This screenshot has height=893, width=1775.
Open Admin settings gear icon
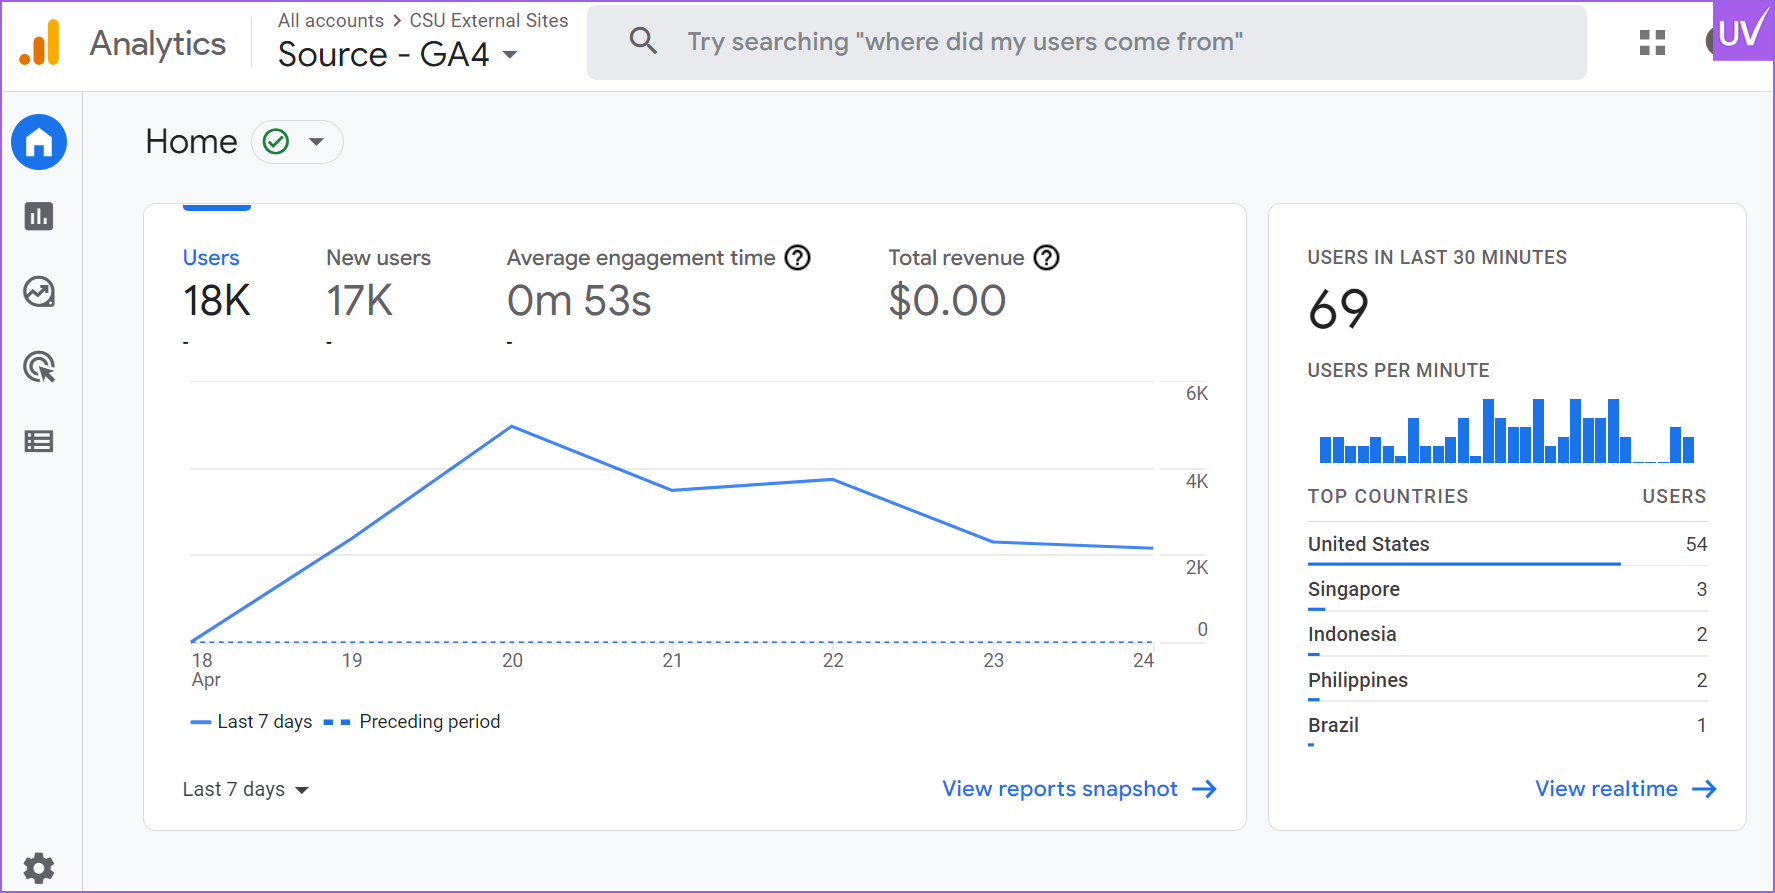[x=39, y=867]
